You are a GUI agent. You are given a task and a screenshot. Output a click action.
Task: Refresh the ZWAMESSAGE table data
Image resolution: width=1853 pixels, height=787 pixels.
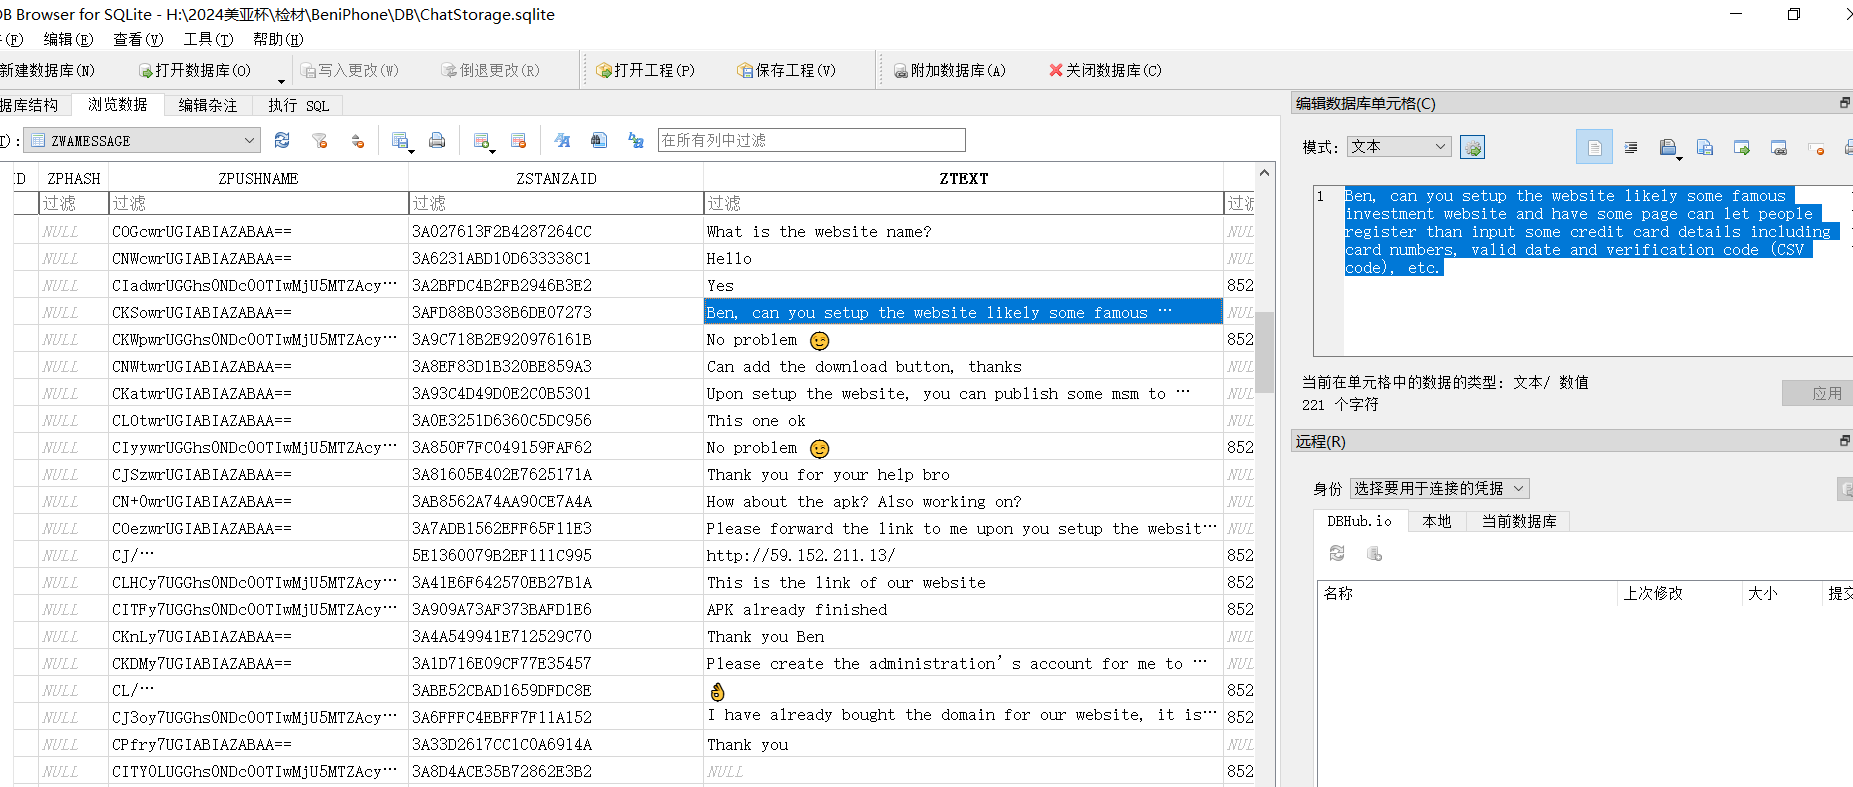pyautogui.click(x=282, y=141)
